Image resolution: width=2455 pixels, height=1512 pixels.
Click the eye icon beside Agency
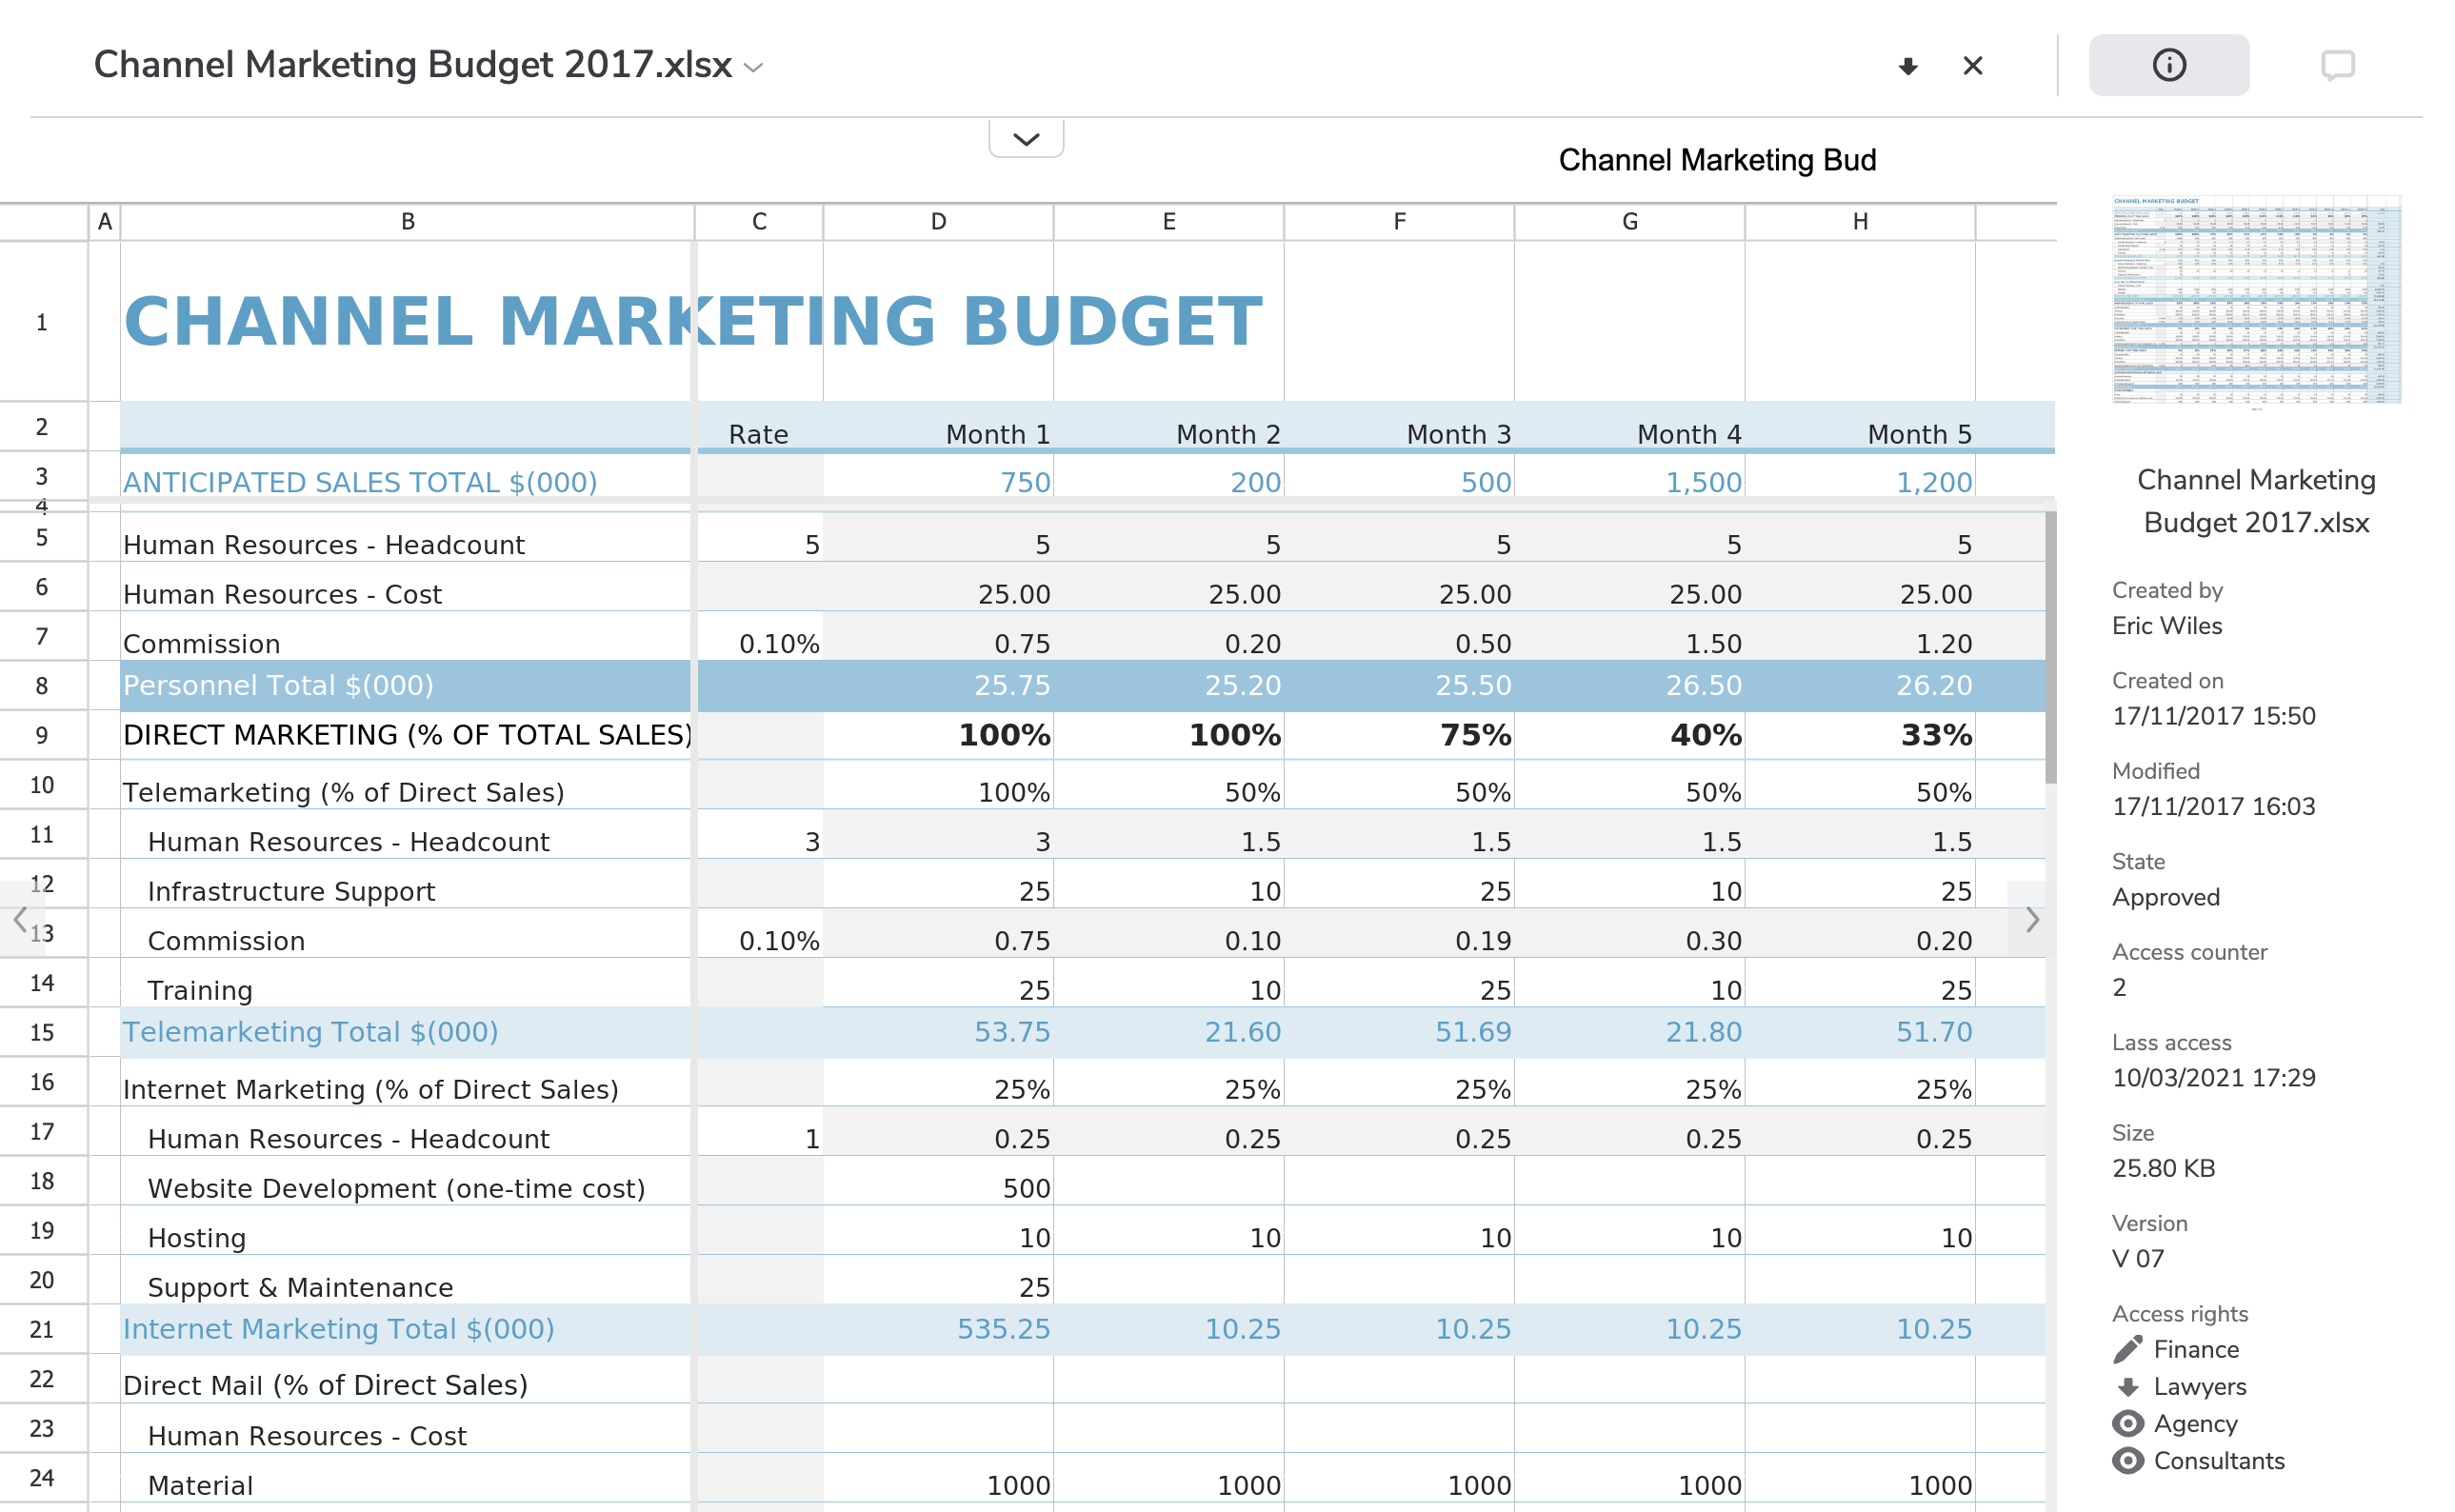[2127, 1423]
